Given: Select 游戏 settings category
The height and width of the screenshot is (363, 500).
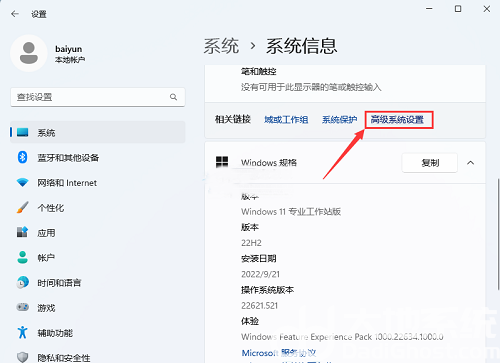Looking at the screenshot, I should pyautogui.click(x=97, y=308).
